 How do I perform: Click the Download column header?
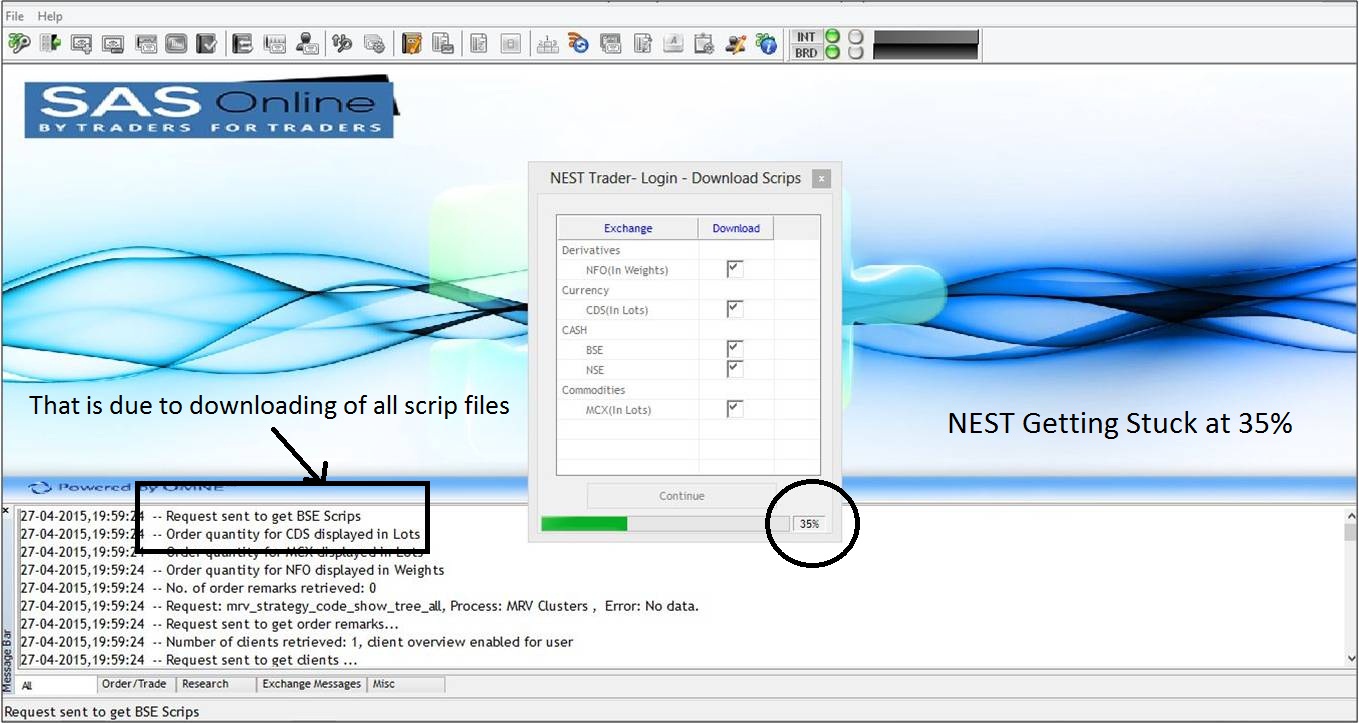point(736,228)
